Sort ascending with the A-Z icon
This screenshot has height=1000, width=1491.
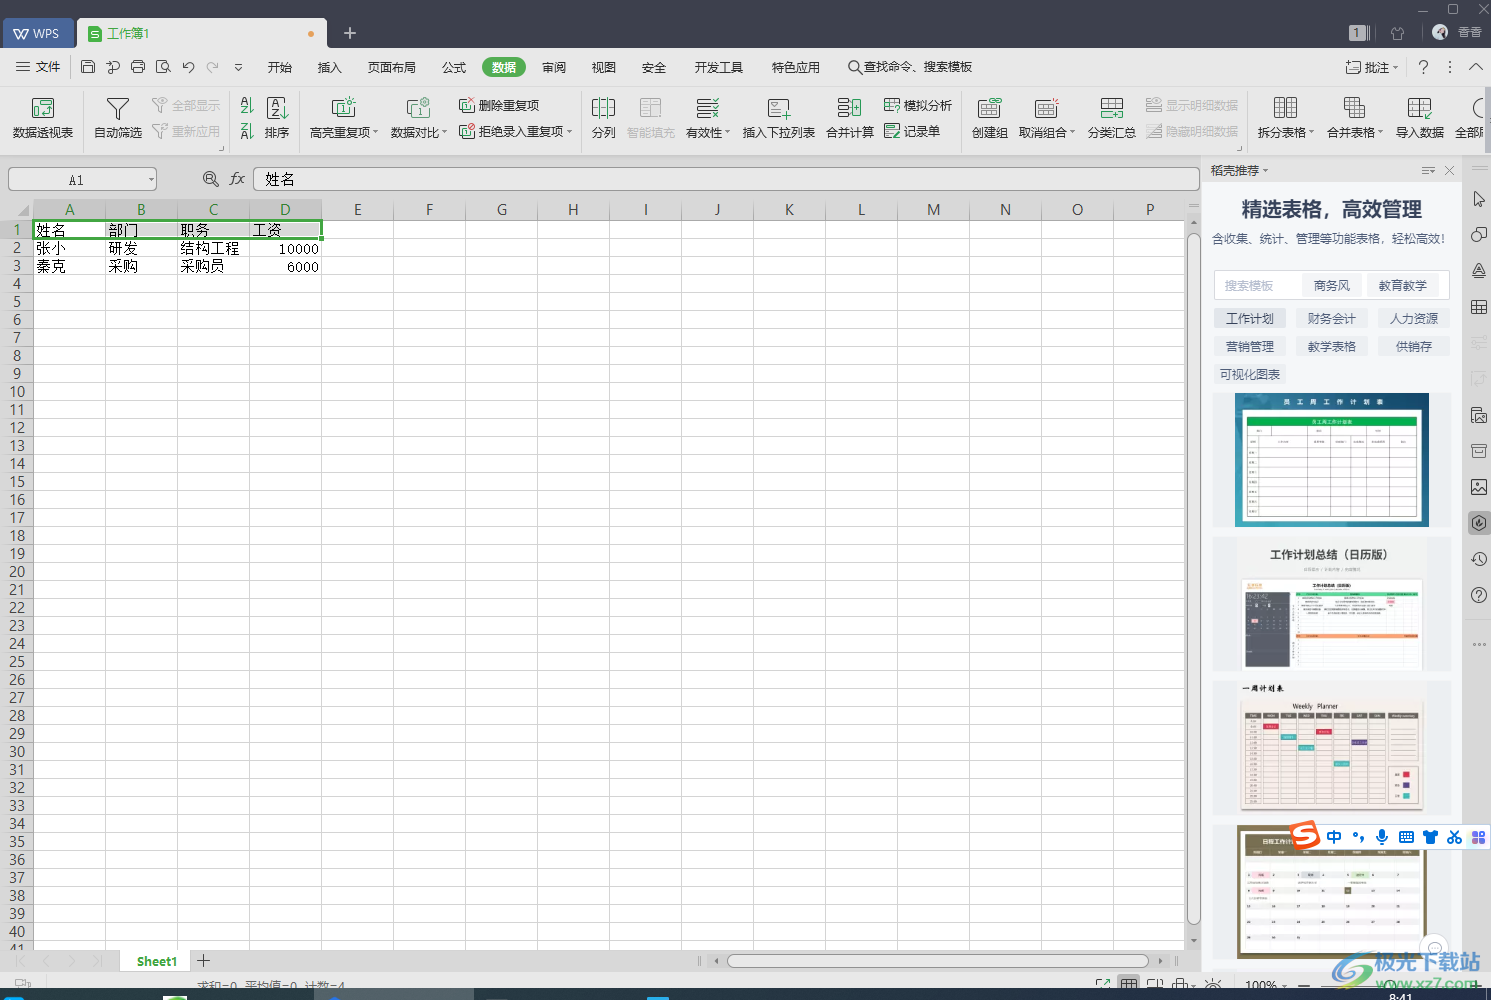[247, 106]
